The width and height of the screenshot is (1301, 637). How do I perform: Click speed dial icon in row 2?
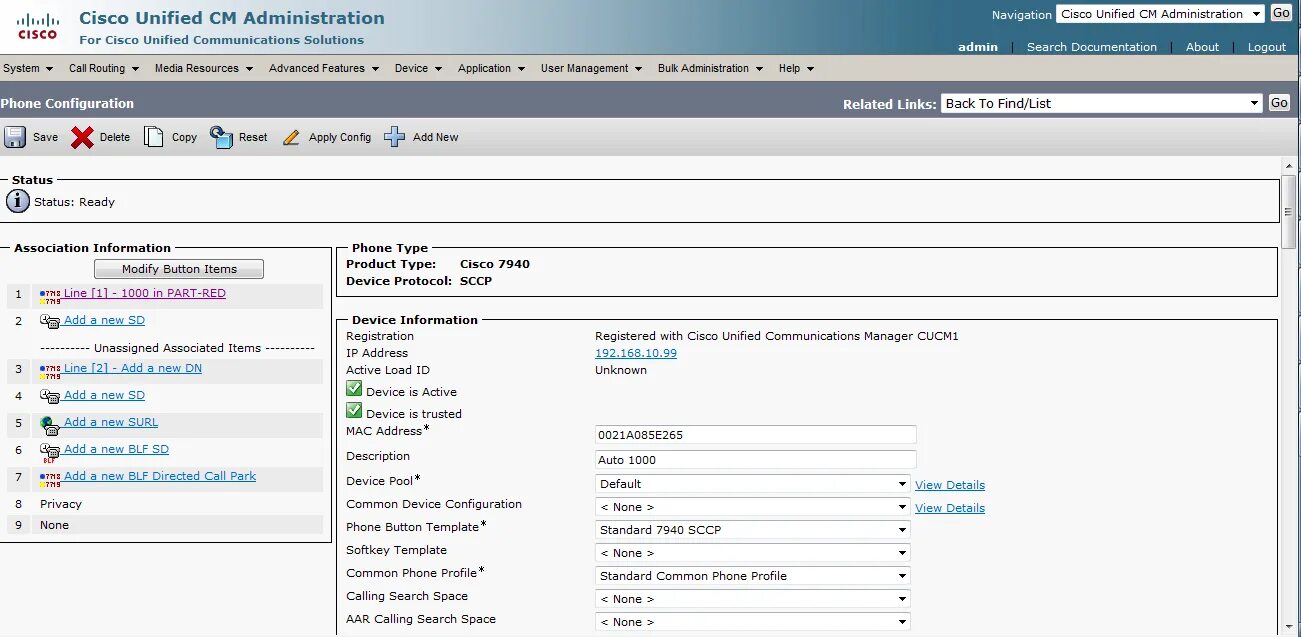50,321
